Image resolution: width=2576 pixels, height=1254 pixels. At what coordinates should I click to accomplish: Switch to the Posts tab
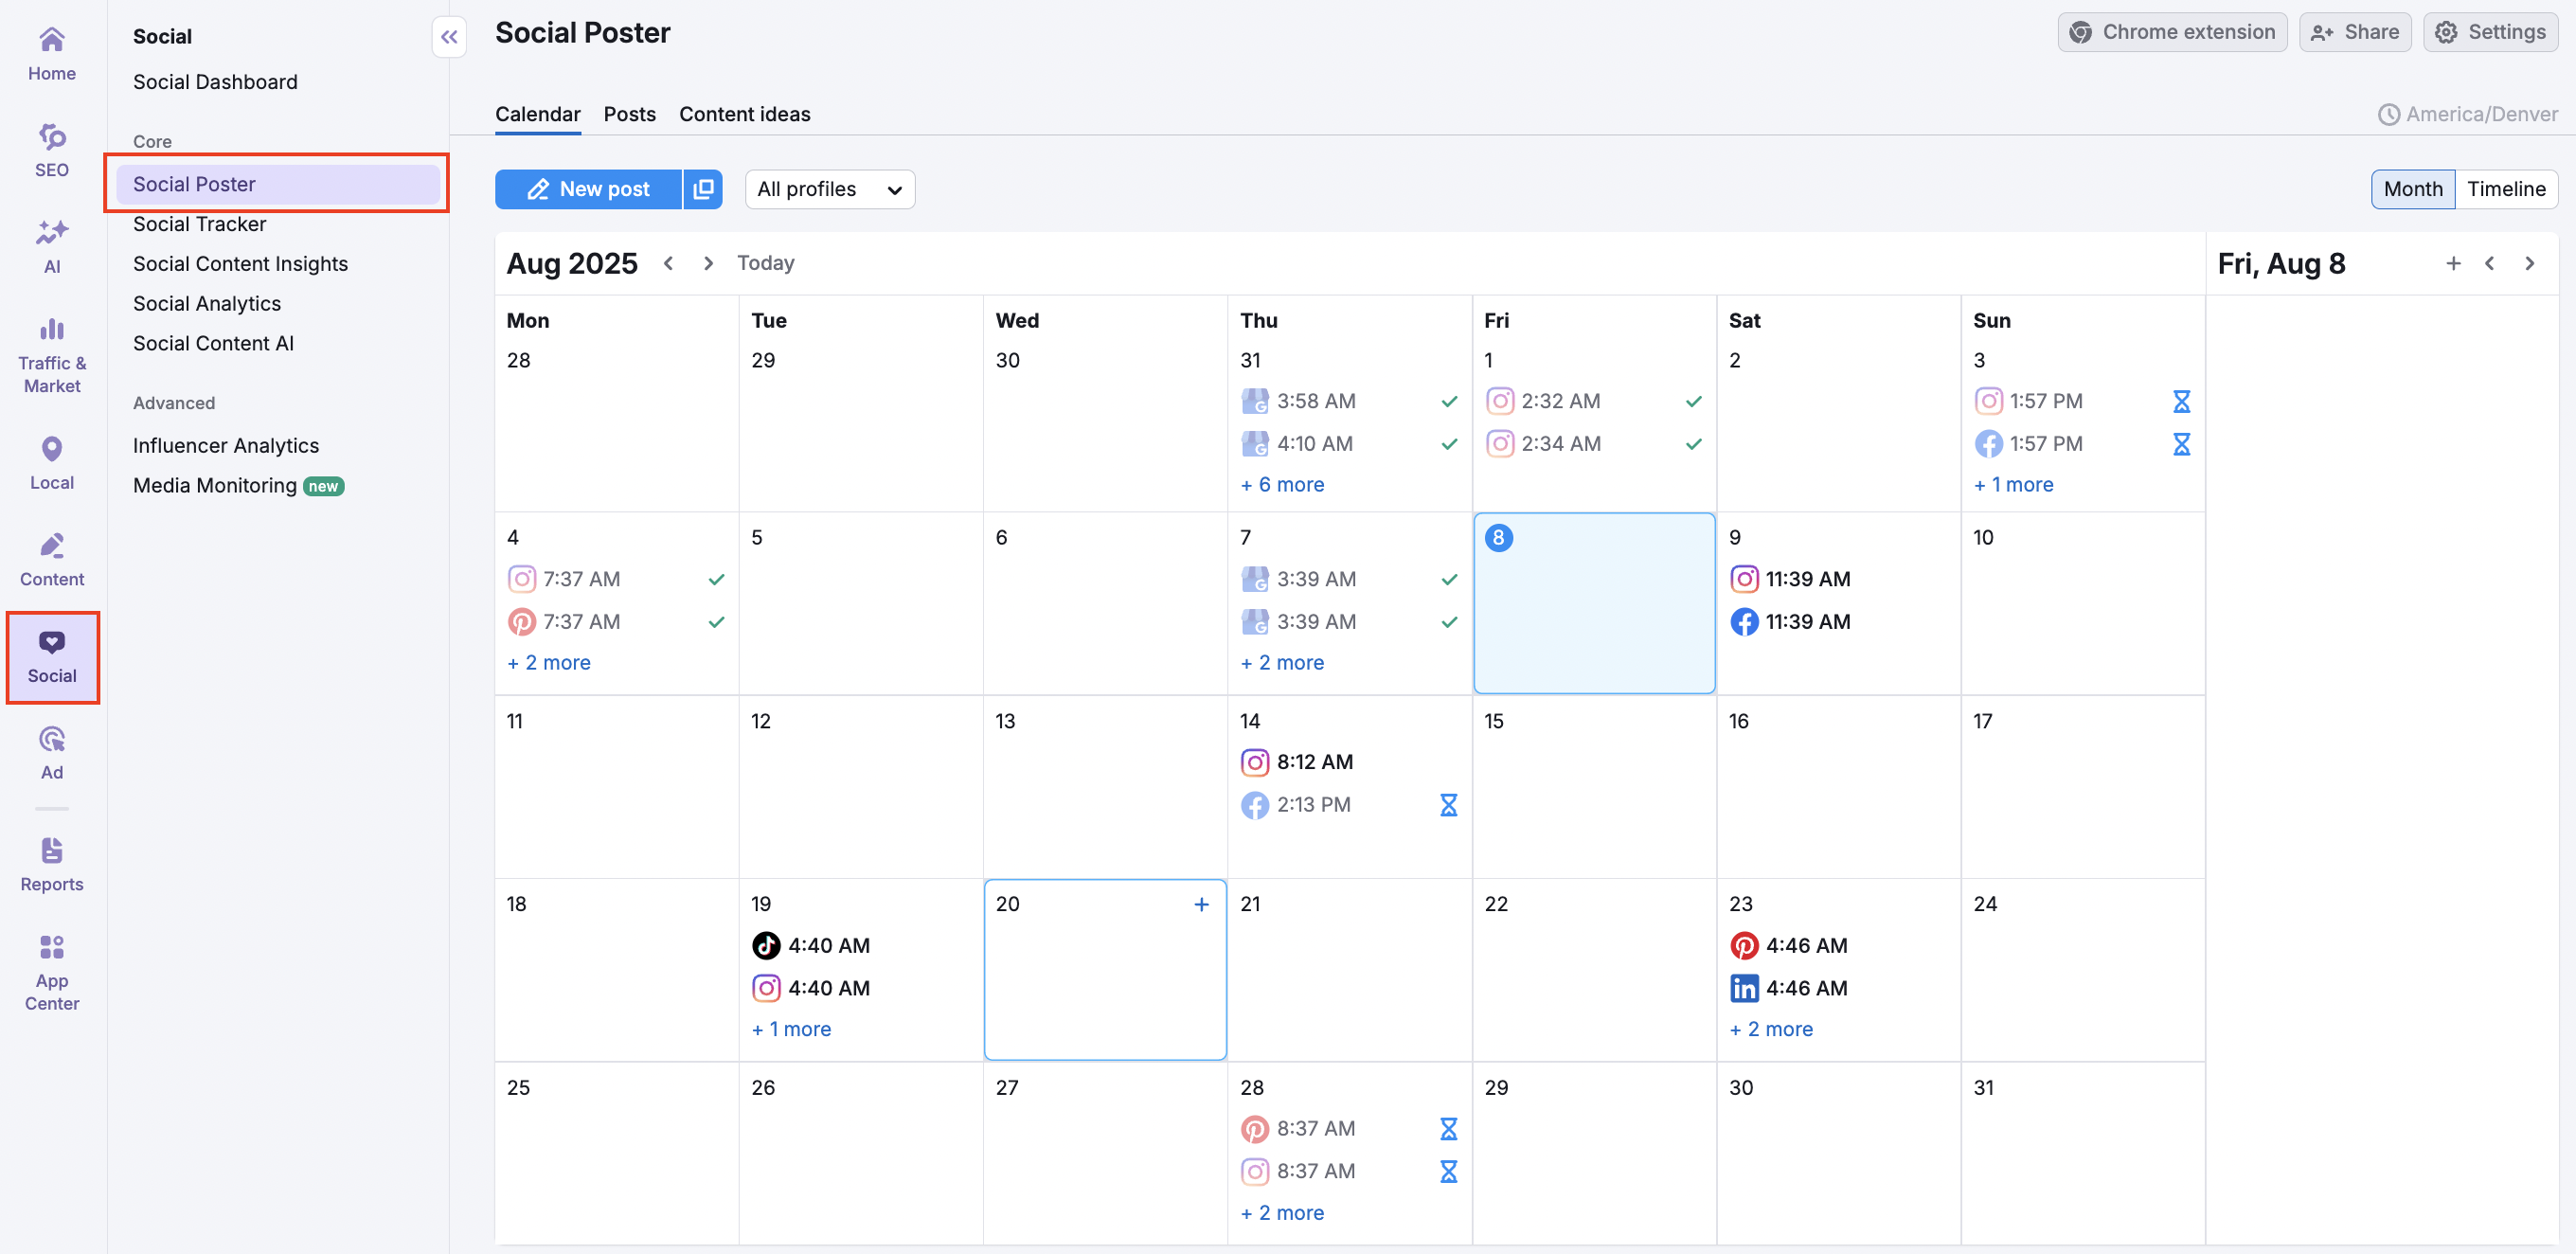[629, 114]
